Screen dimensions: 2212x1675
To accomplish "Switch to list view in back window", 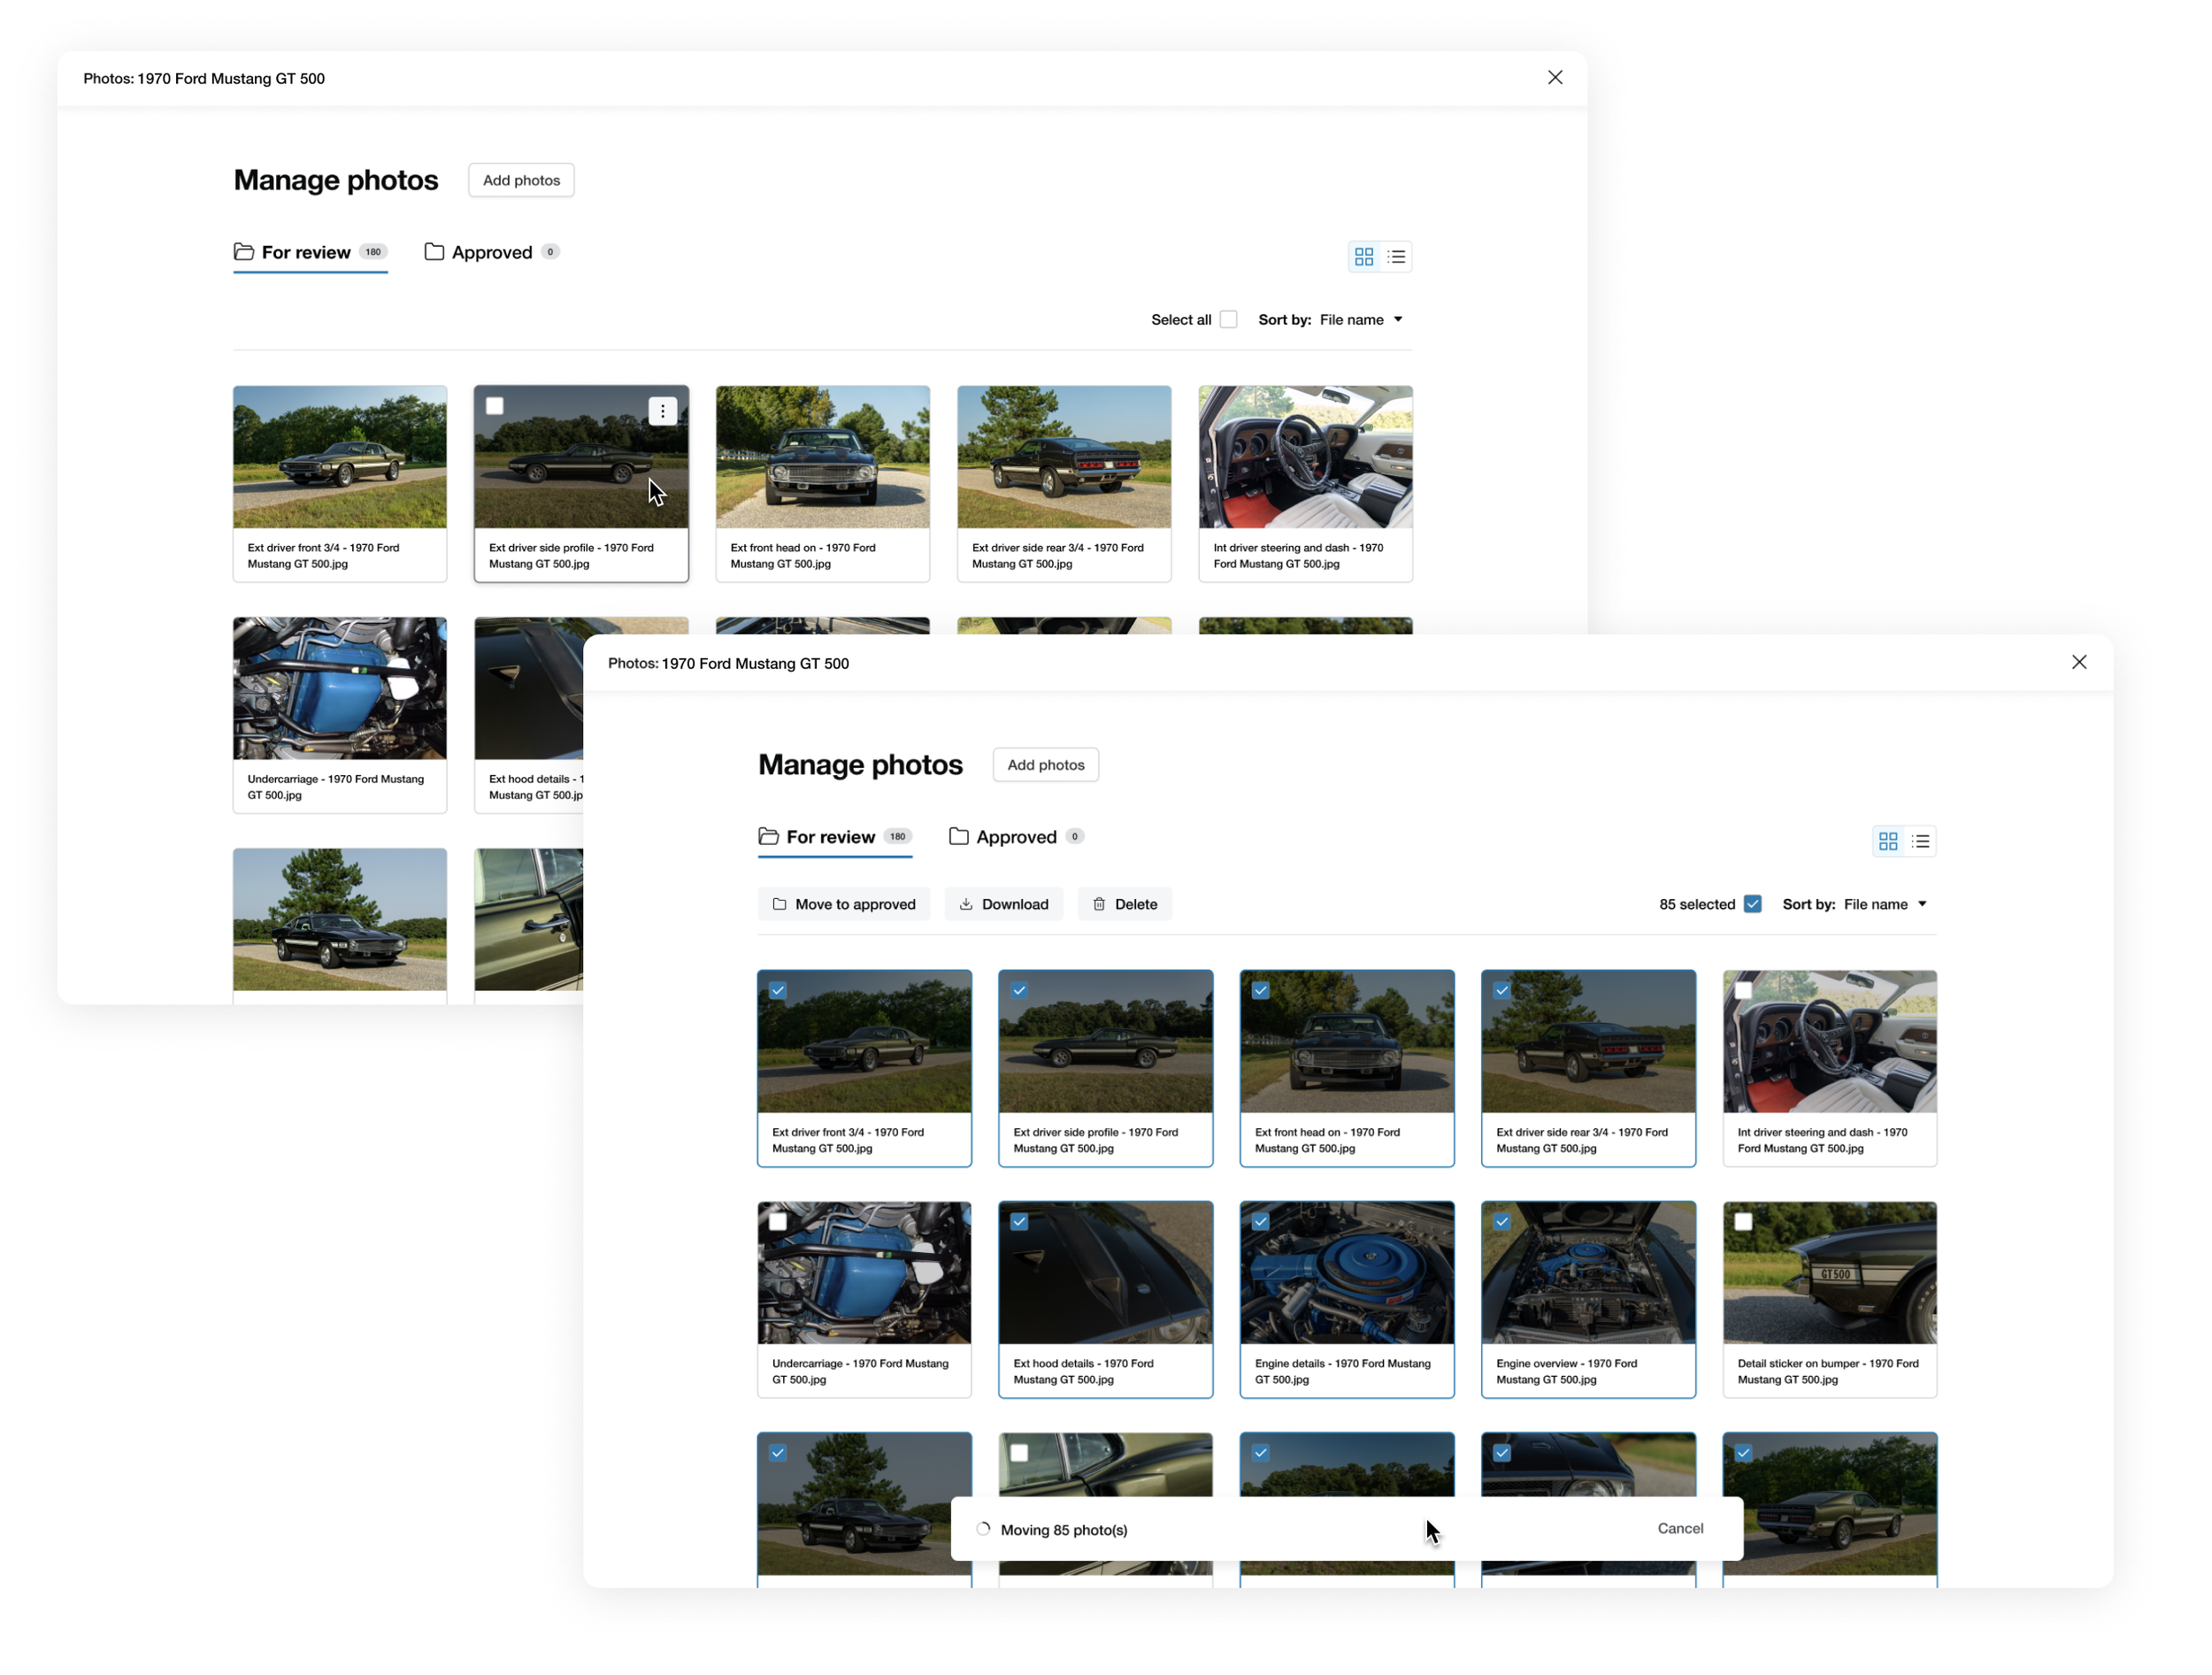I will coord(1396,257).
